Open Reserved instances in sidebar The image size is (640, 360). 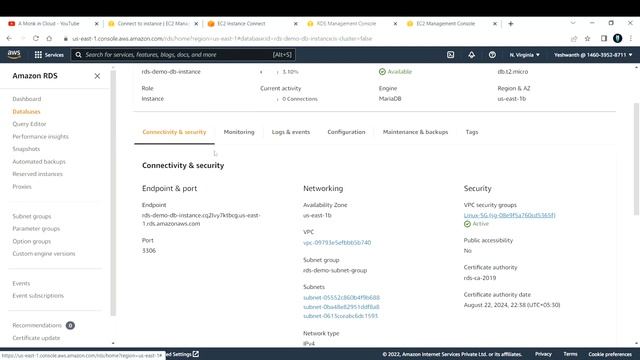click(x=38, y=174)
